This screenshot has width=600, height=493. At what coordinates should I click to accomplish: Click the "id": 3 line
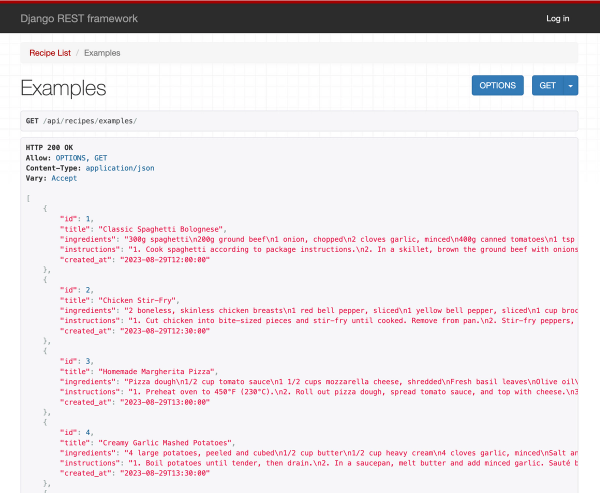pyautogui.click(x=77, y=361)
